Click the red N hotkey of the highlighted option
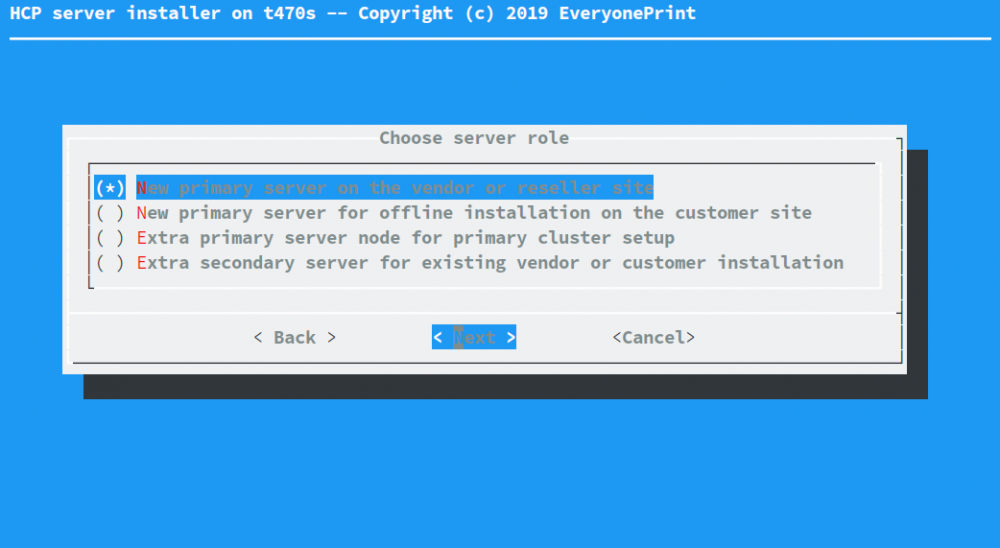This screenshot has height=548, width=1000. 142,188
